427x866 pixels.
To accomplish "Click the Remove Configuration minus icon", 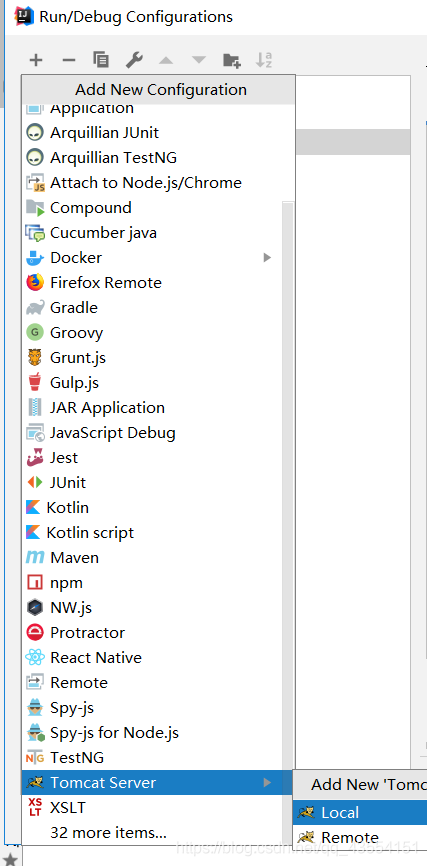I will [68, 60].
